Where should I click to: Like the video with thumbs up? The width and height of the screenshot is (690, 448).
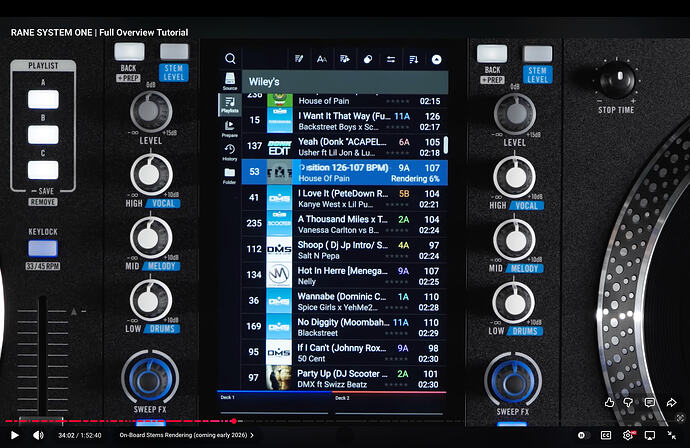click(x=609, y=402)
